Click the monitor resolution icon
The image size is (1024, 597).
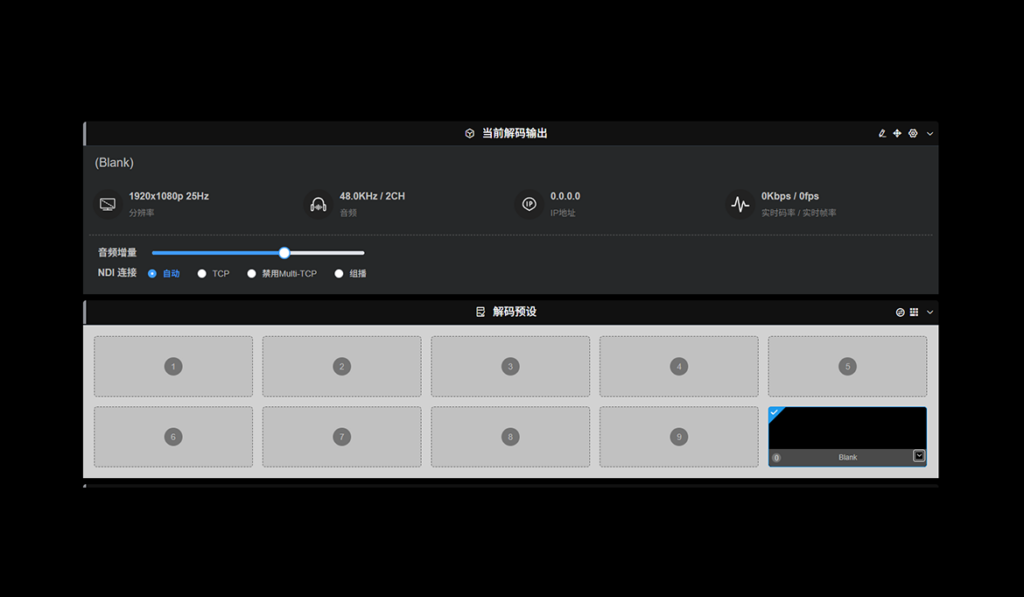[108, 204]
